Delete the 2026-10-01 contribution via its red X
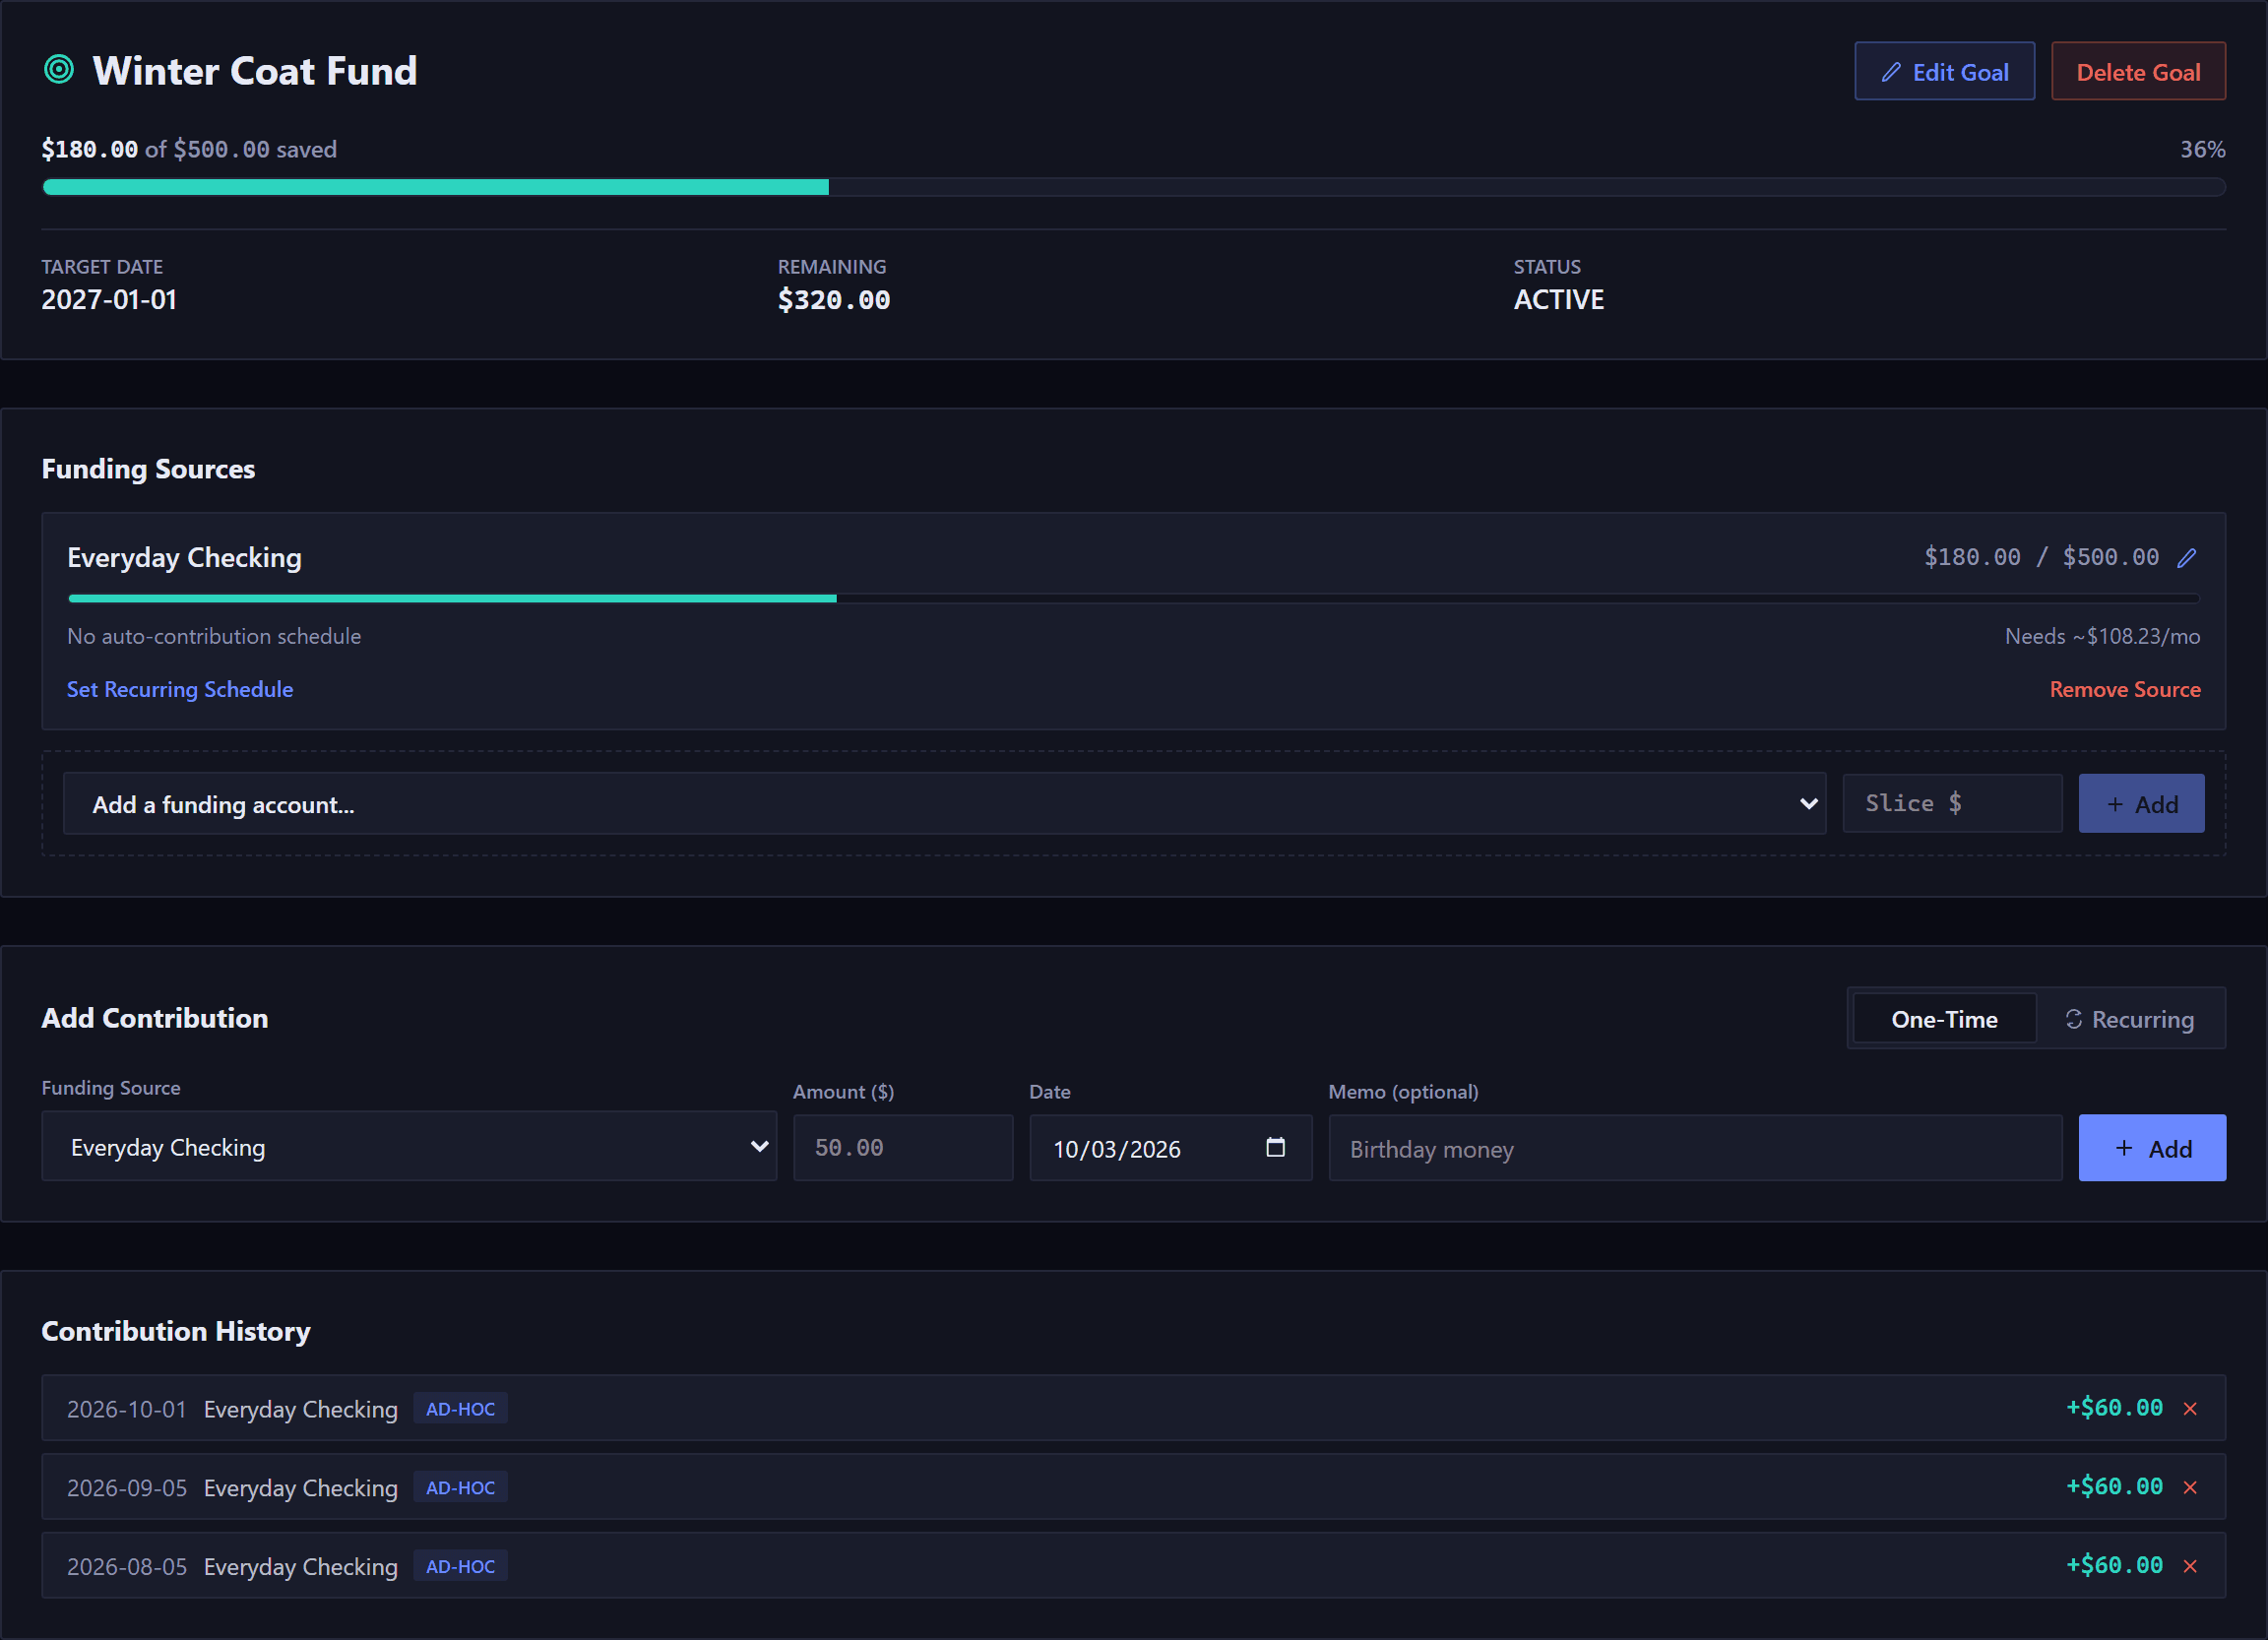This screenshot has width=2268, height=1640. click(2190, 1409)
